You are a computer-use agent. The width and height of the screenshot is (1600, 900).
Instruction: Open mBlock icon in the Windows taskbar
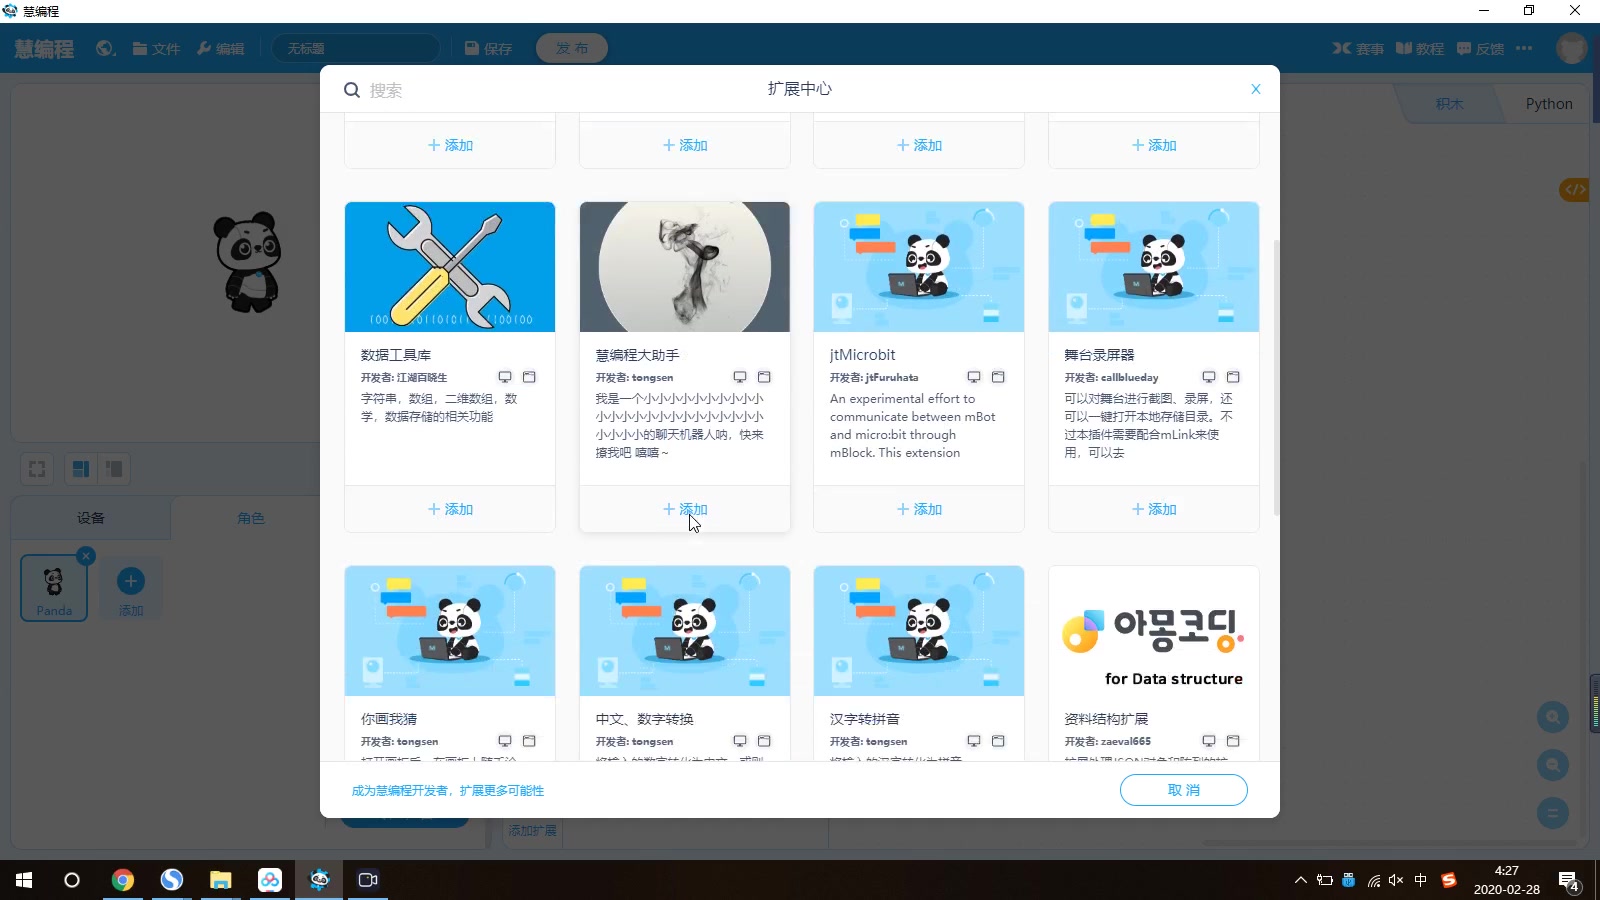tap(318, 880)
